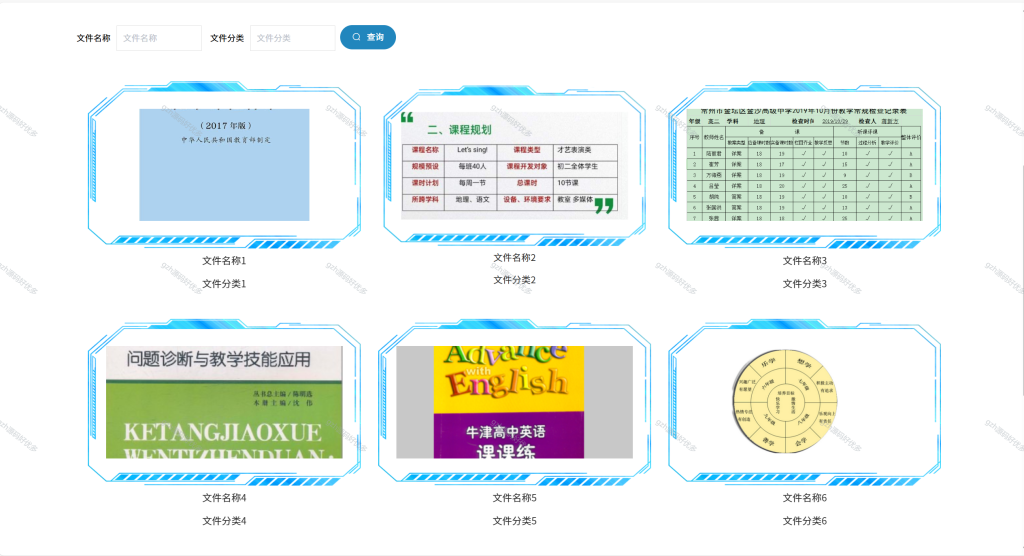
Task: Select the label 文件分类6
Action: tap(805, 521)
